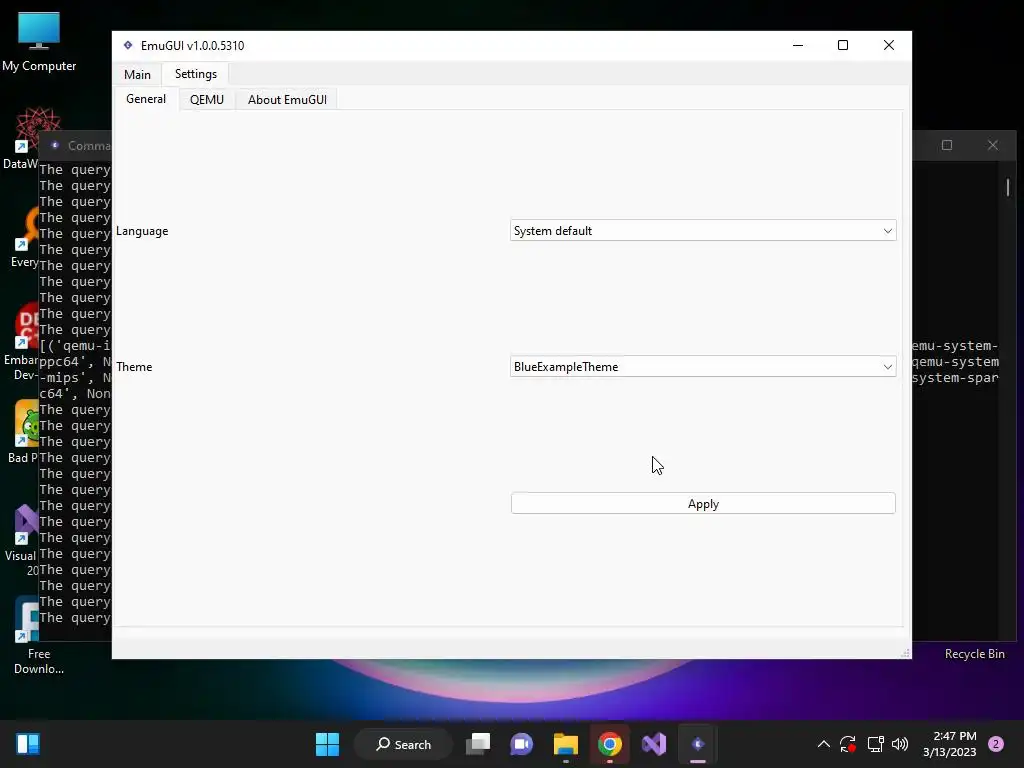Image resolution: width=1024 pixels, height=768 pixels.
Task: Select the Embarcadero Dev-C++ desktop shortcut
Action: click(x=21, y=341)
